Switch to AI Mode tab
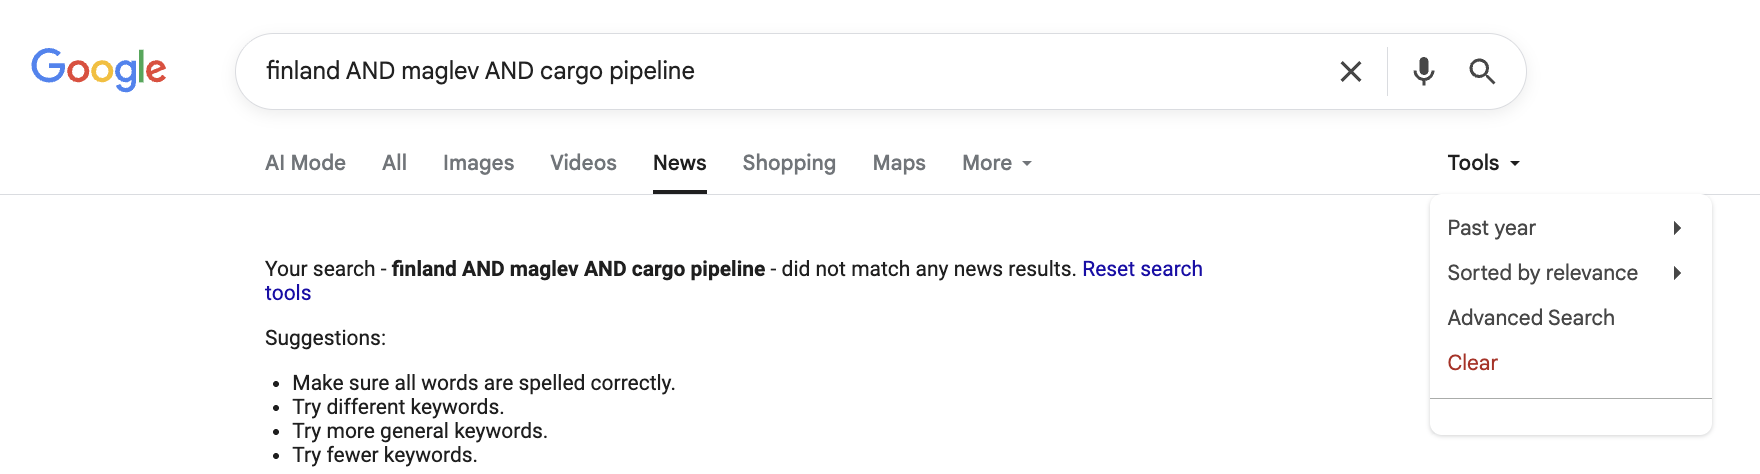The width and height of the screenshot is (1760, 474). [305, 163]
